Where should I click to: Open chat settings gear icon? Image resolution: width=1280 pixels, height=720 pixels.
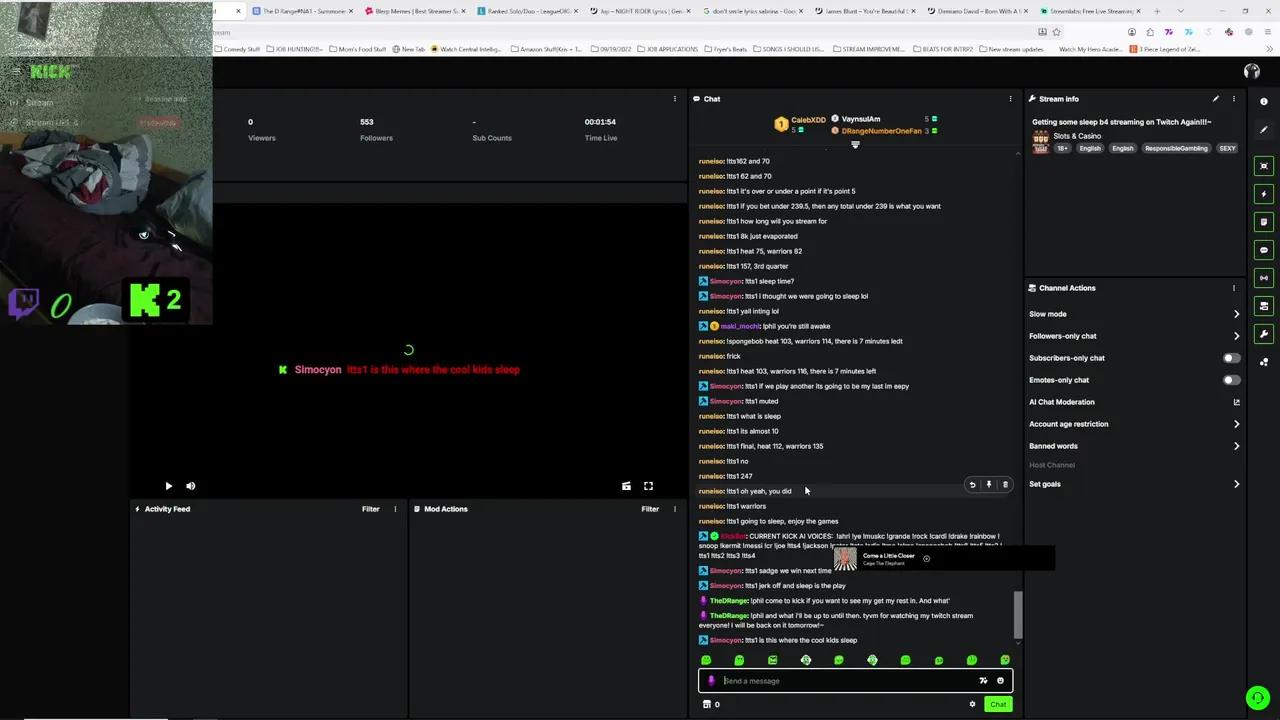coord(972,704)
